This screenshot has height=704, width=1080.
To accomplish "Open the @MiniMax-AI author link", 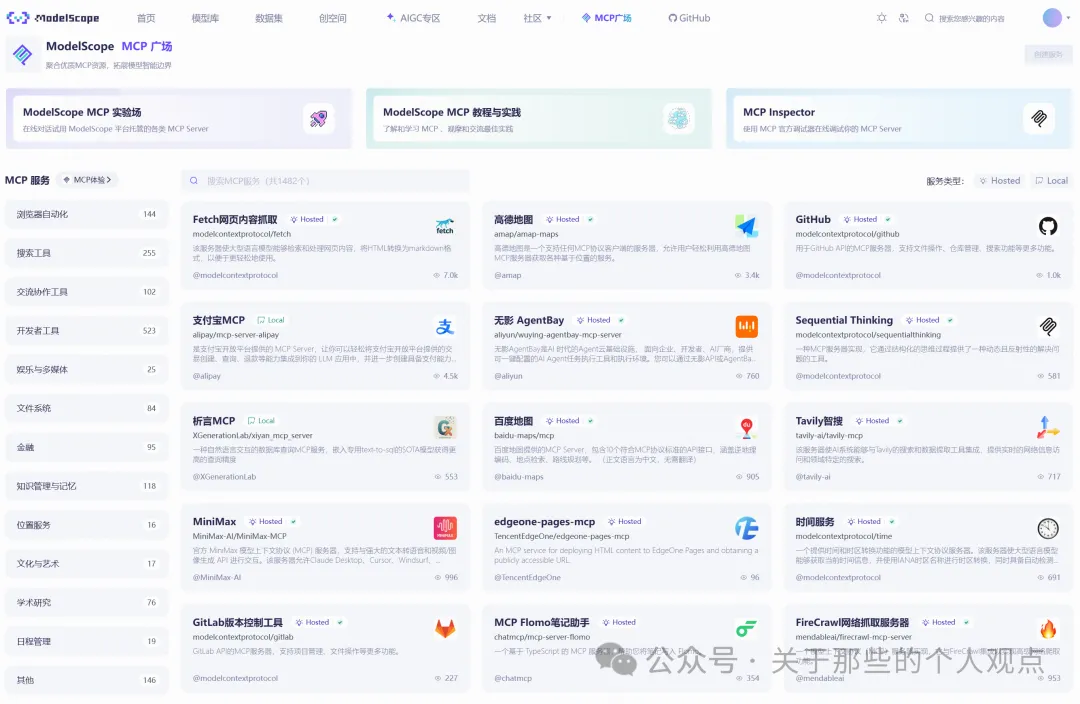I will click(x=217, y=577).
